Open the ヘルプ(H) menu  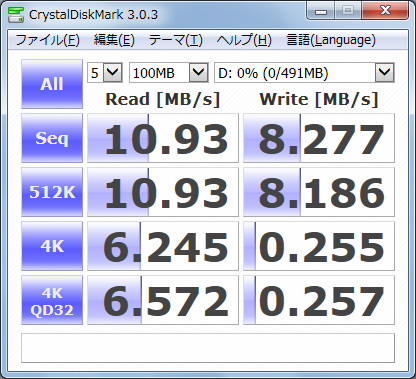244,40
